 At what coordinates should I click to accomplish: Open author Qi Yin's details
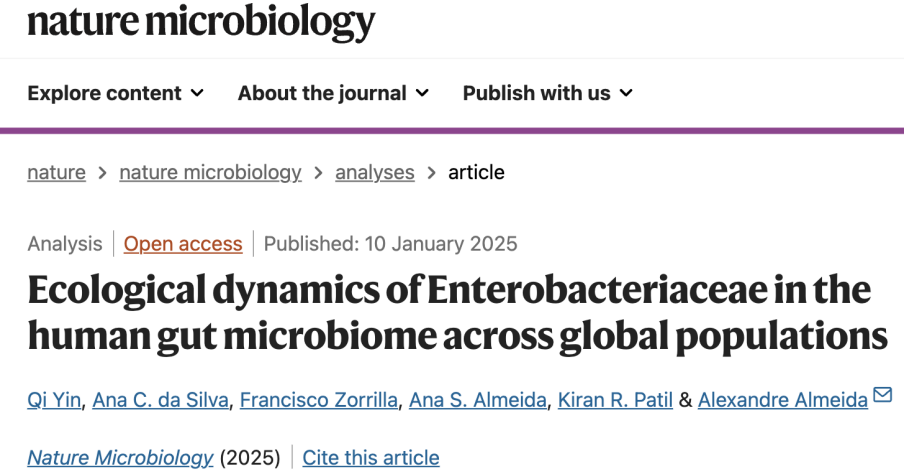coord(51,400)
